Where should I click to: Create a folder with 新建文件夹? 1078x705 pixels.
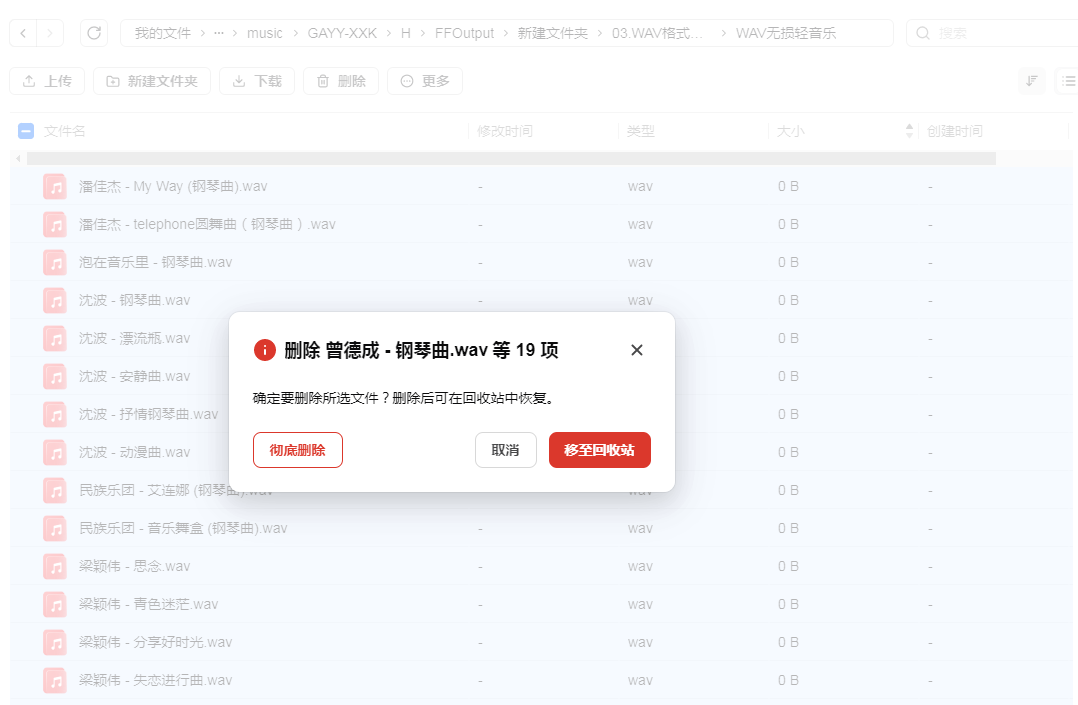[152, 81]
